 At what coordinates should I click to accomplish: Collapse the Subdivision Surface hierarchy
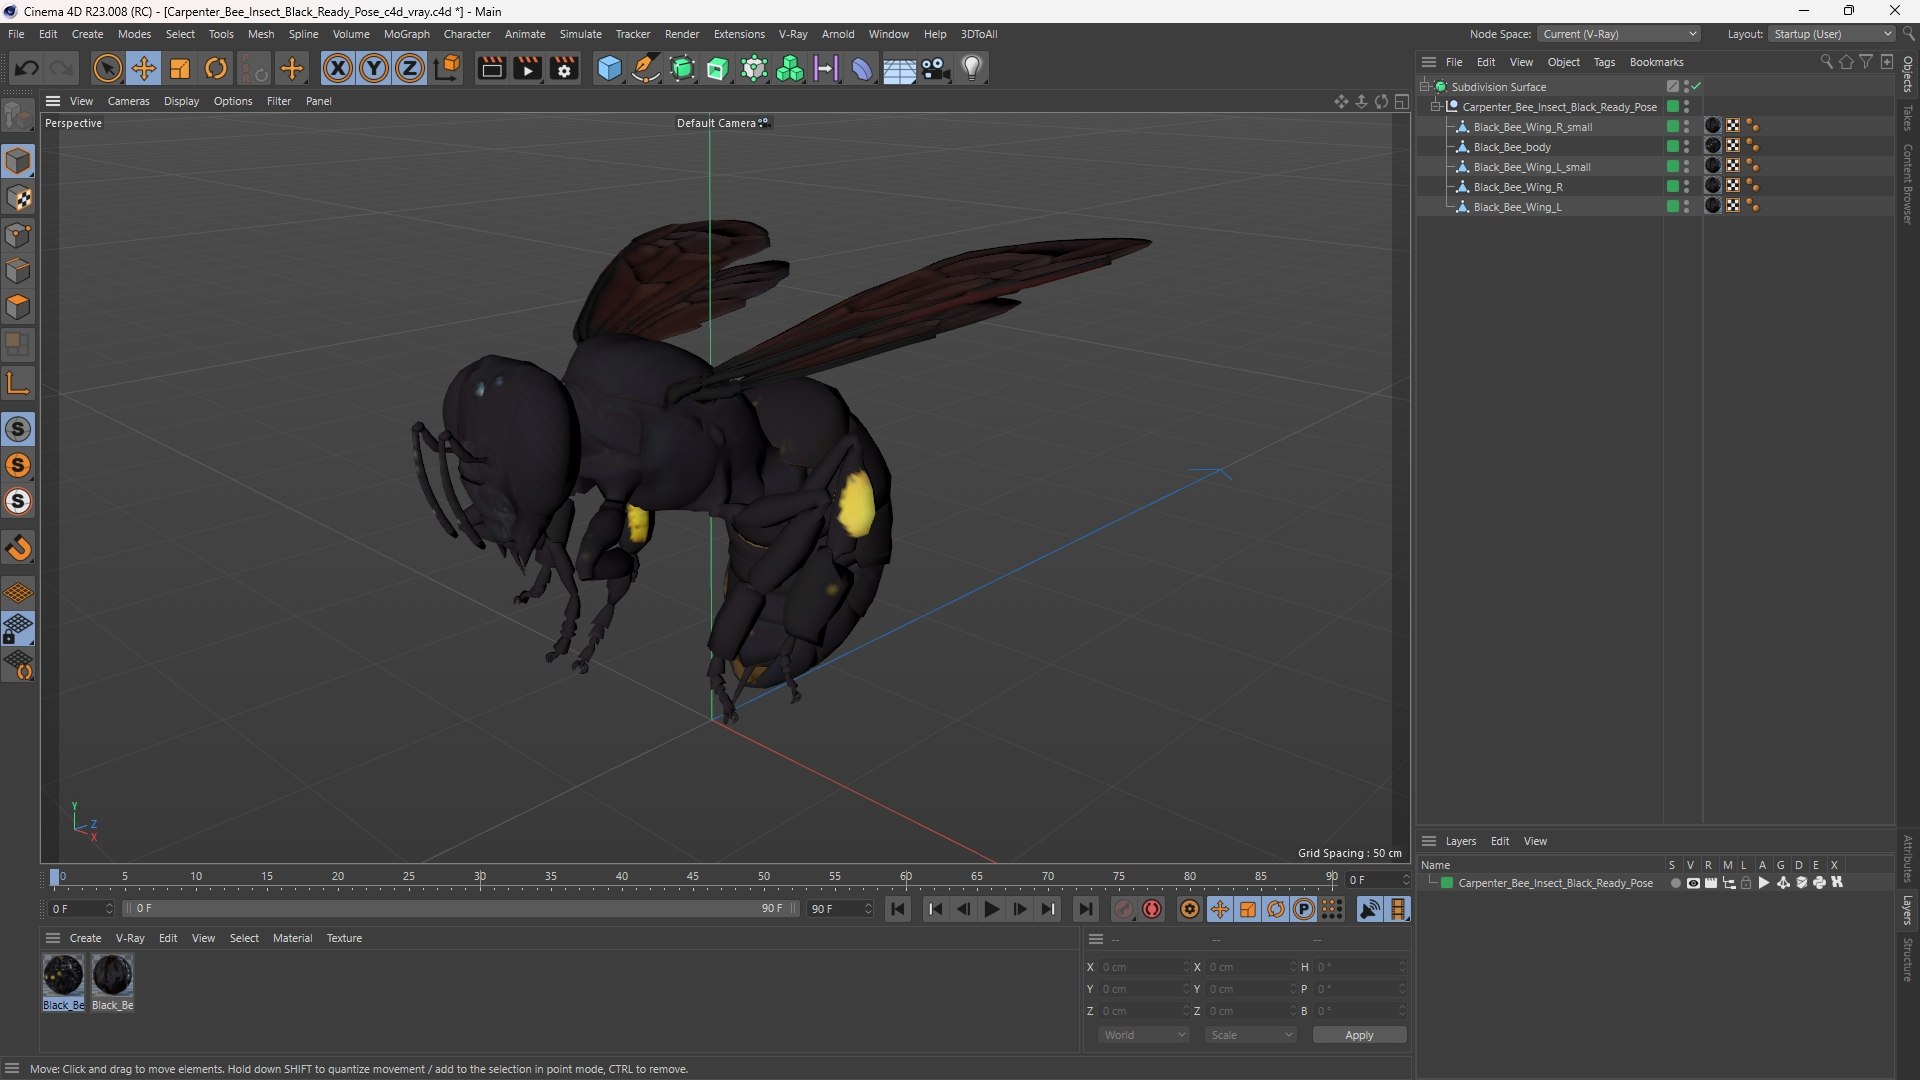point(1425,87)
